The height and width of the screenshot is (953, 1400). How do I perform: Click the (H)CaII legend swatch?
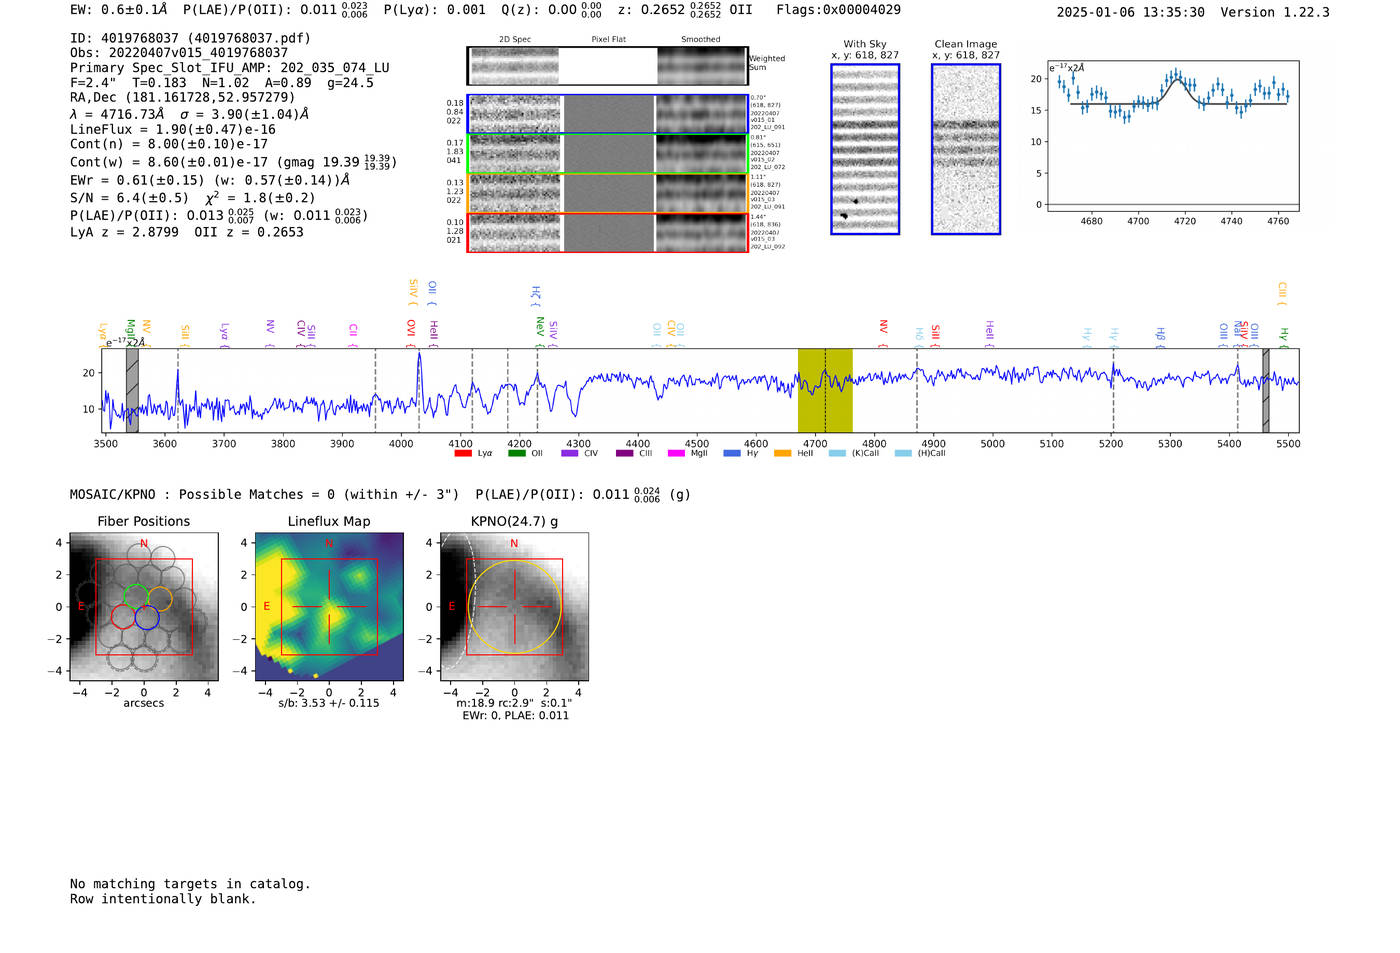coord(903,453)
